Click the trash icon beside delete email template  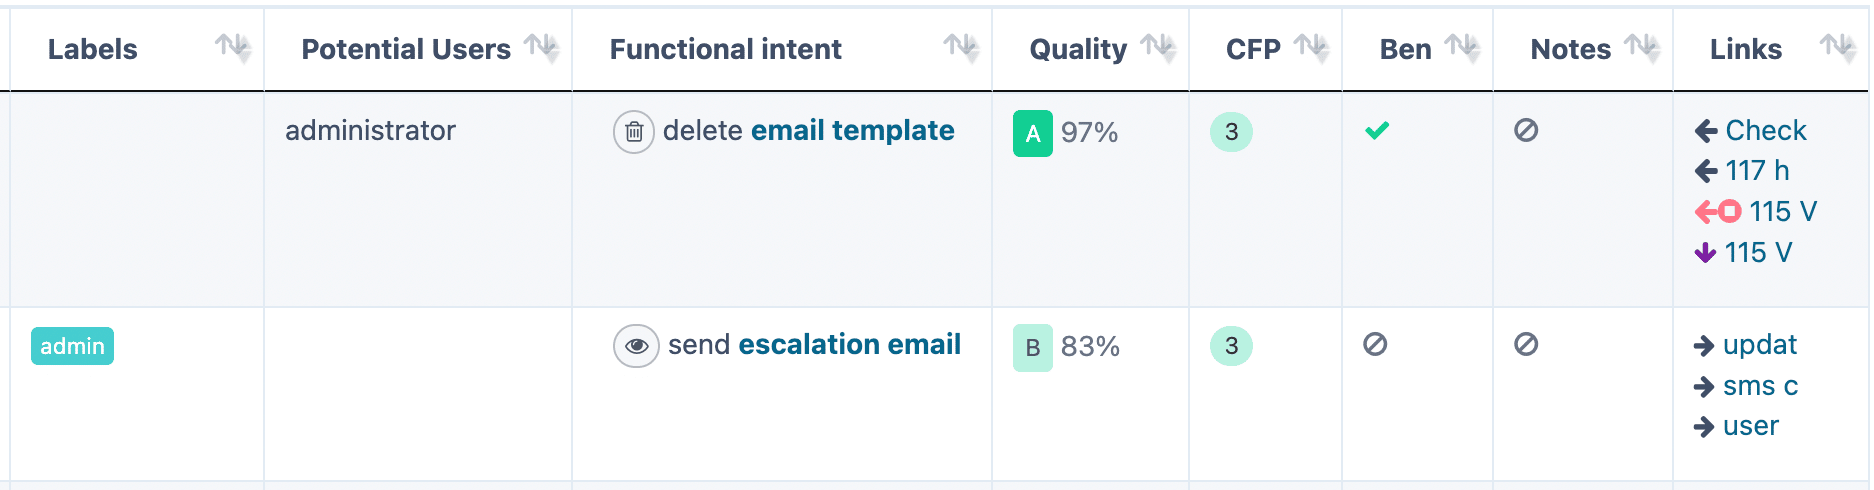[633, 132]
